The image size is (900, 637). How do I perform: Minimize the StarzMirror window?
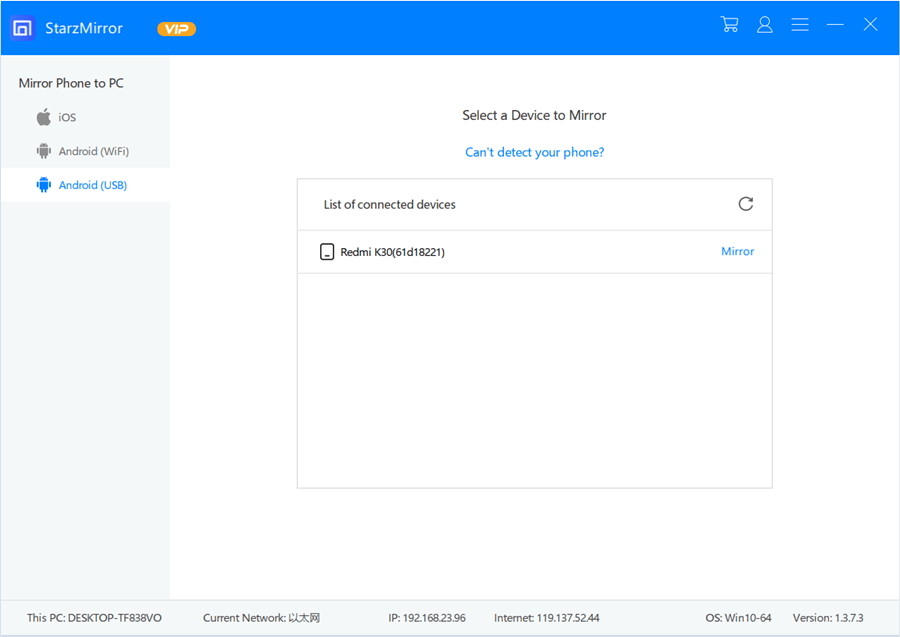[835, 24]
